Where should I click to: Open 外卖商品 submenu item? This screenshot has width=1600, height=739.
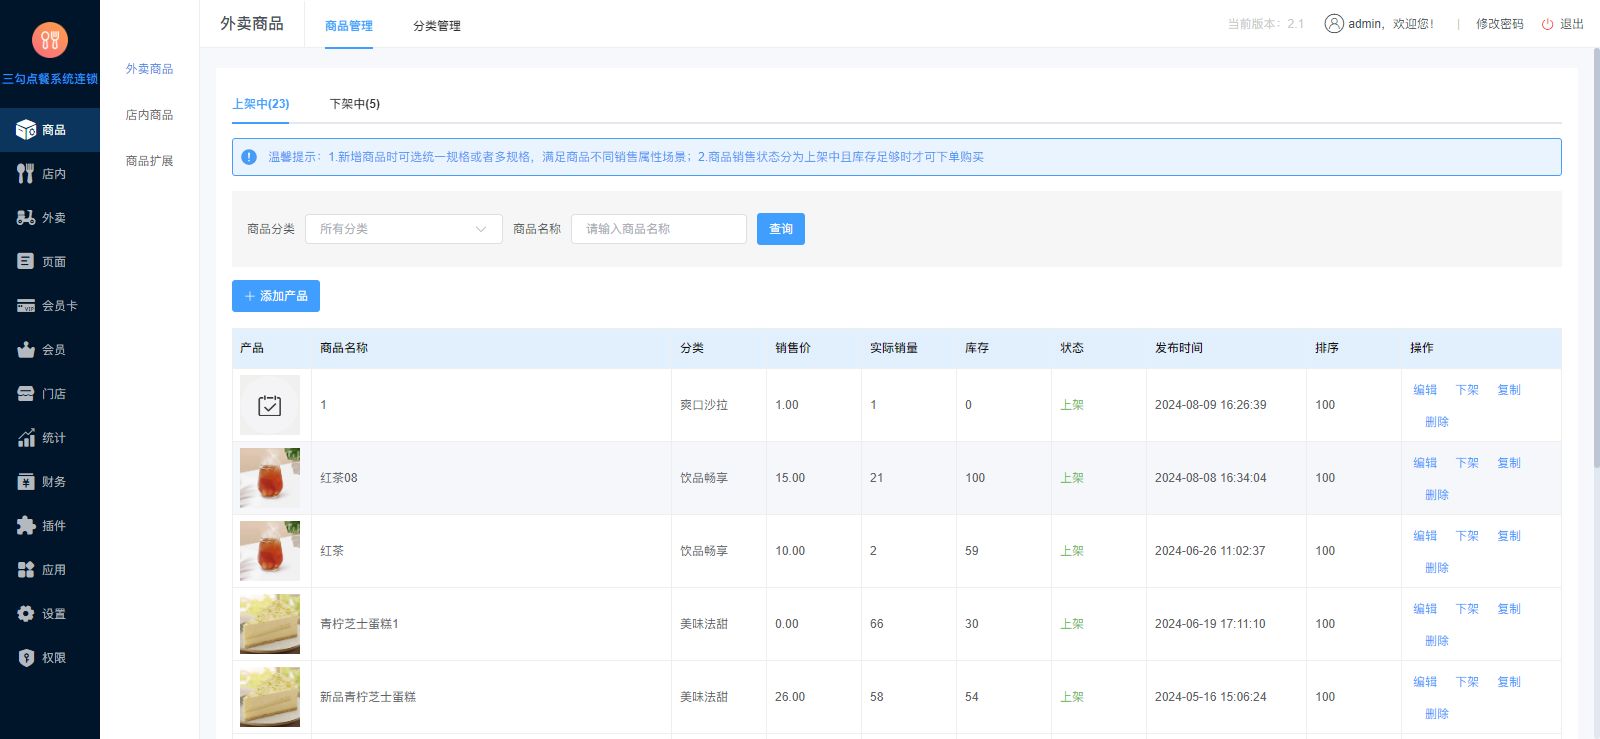pyautogui.click(x=150, y=69)
